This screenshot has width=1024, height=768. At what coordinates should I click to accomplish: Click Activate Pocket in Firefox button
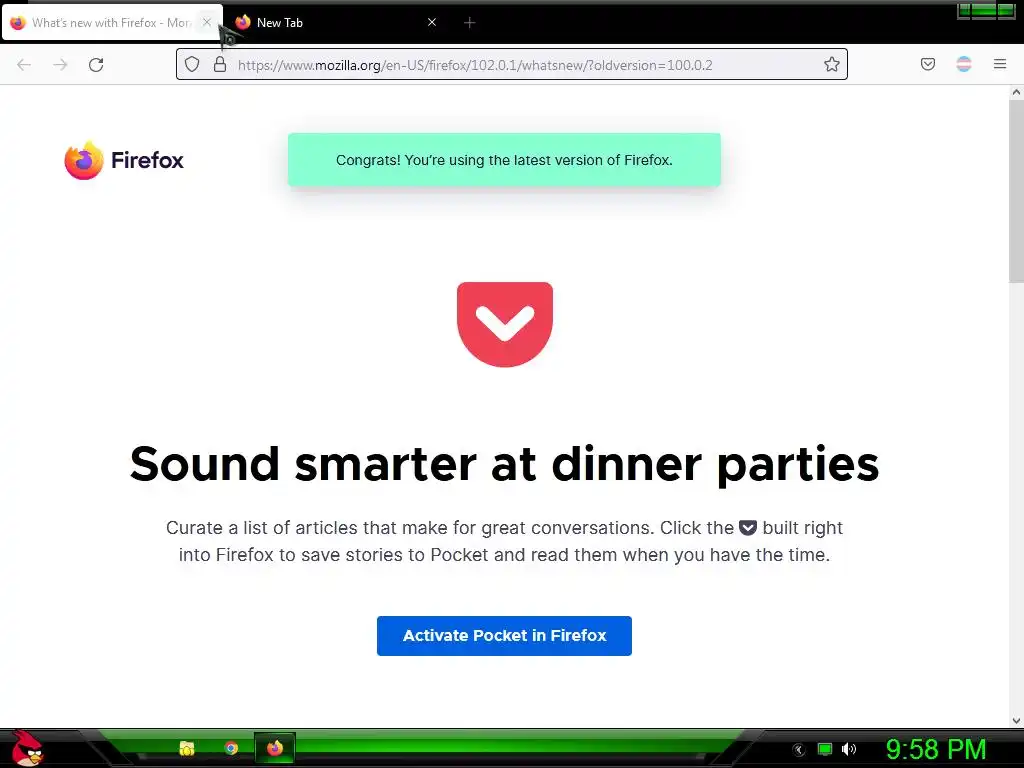click(x=504, y=635)
